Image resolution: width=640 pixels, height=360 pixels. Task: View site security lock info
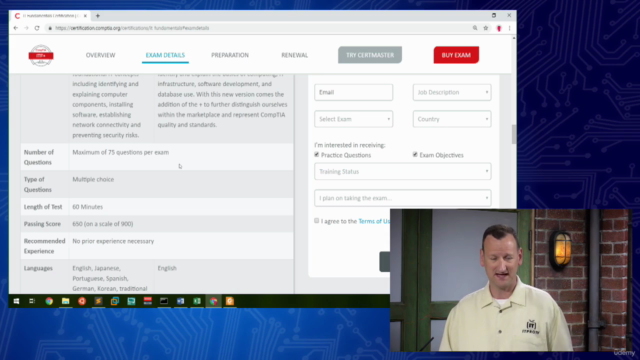click(50, 28)
